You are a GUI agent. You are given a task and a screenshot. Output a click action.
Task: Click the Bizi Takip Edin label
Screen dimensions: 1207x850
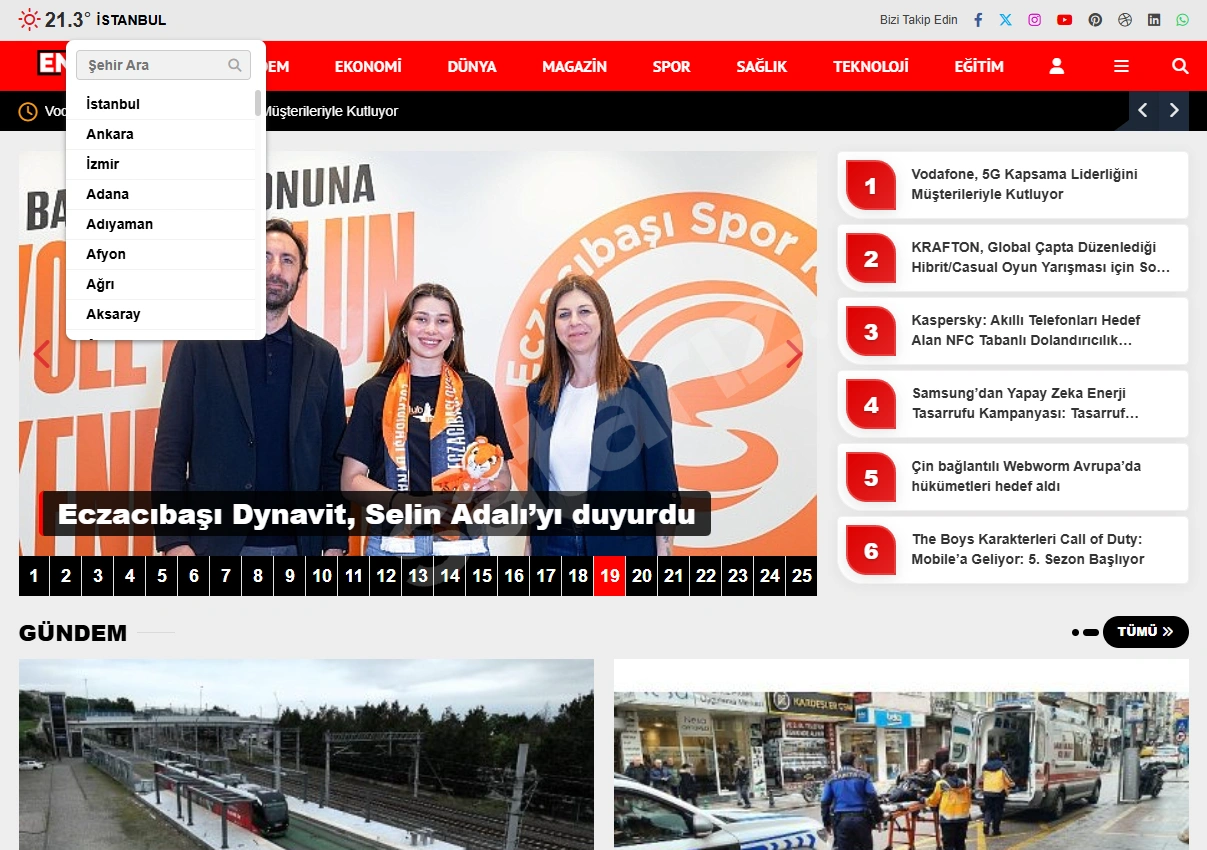(x=919, y=20)
